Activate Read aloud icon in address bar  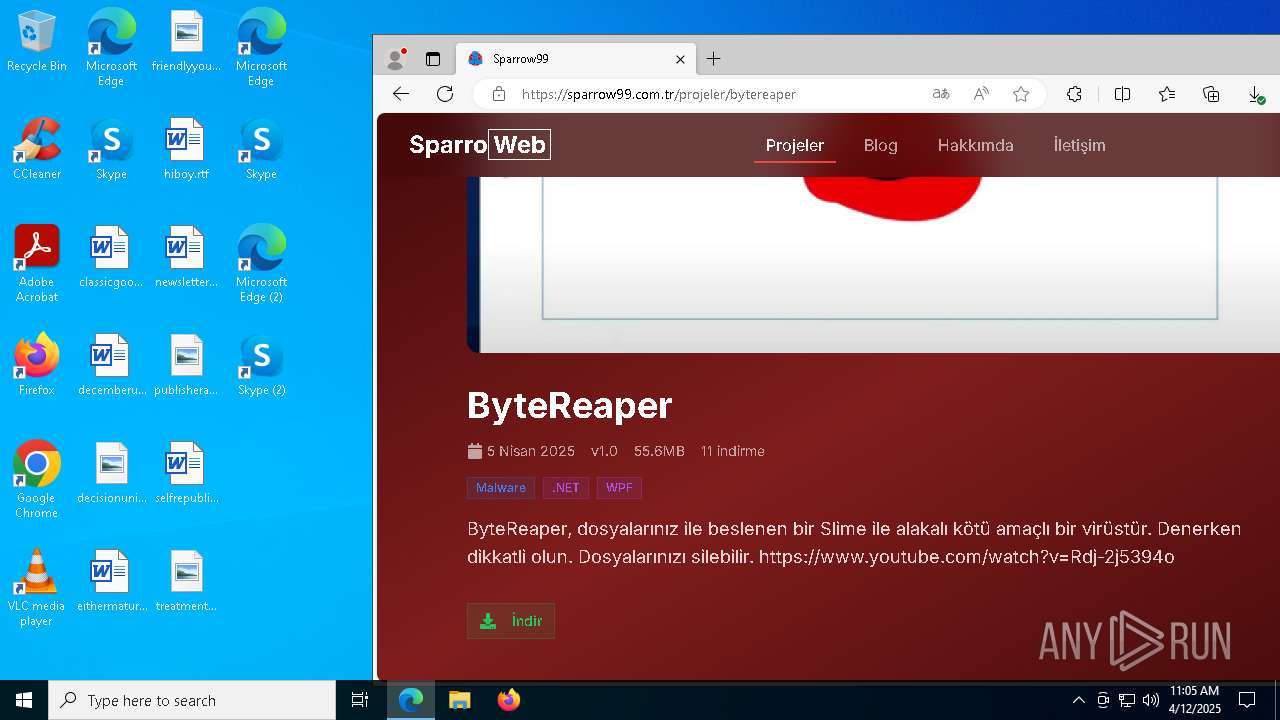981,94
